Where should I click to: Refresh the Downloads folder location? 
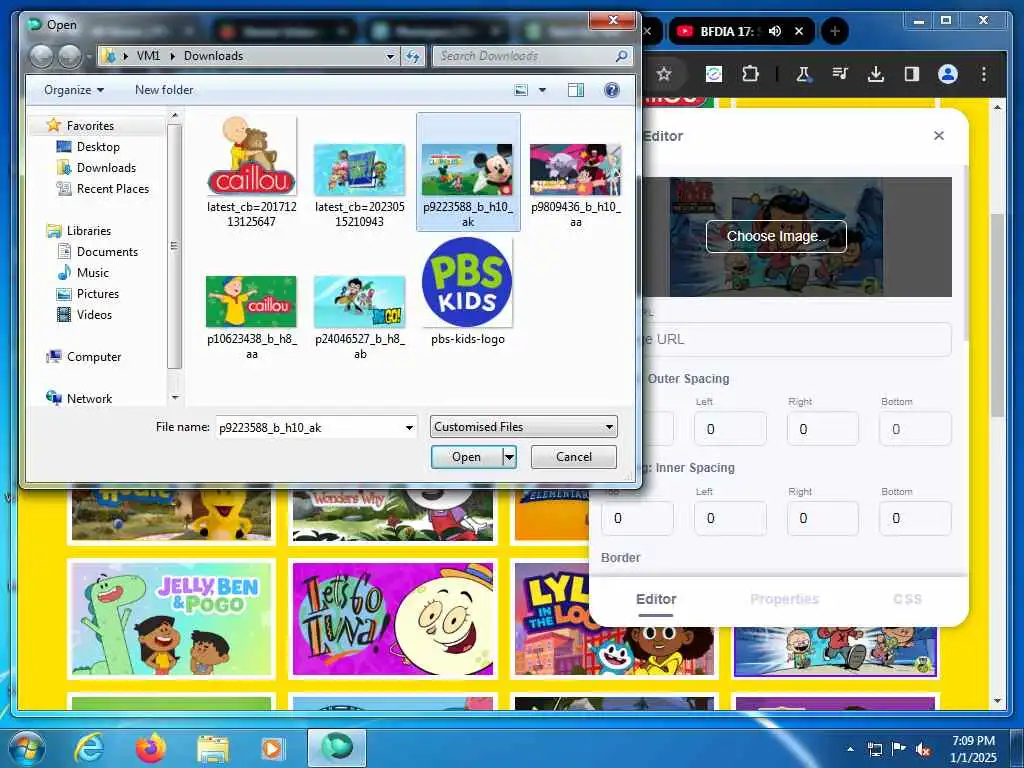tap(413, 56)
